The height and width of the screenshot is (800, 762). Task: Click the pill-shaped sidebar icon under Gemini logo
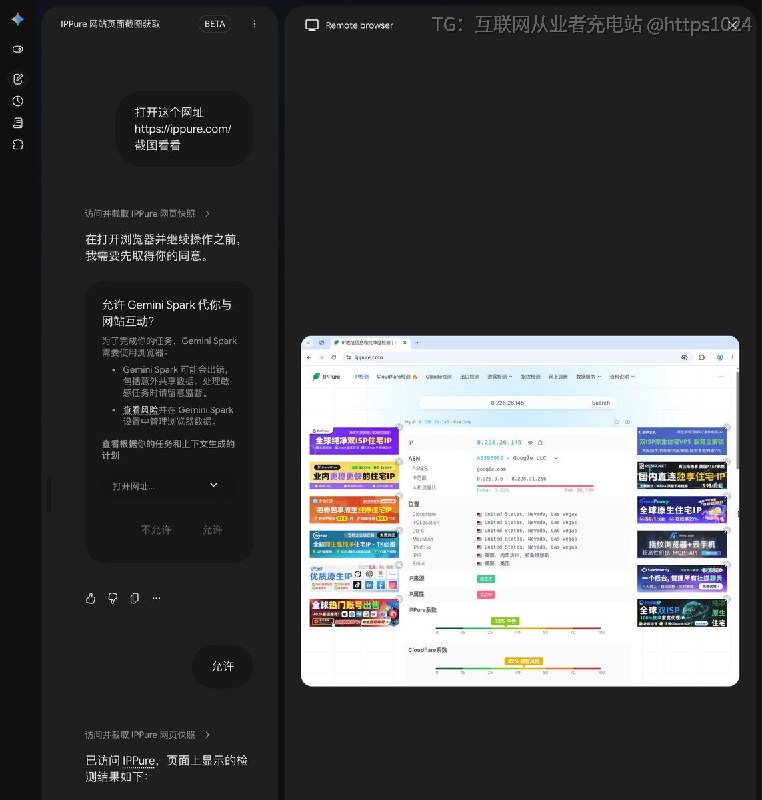click(x=18, y=49)
